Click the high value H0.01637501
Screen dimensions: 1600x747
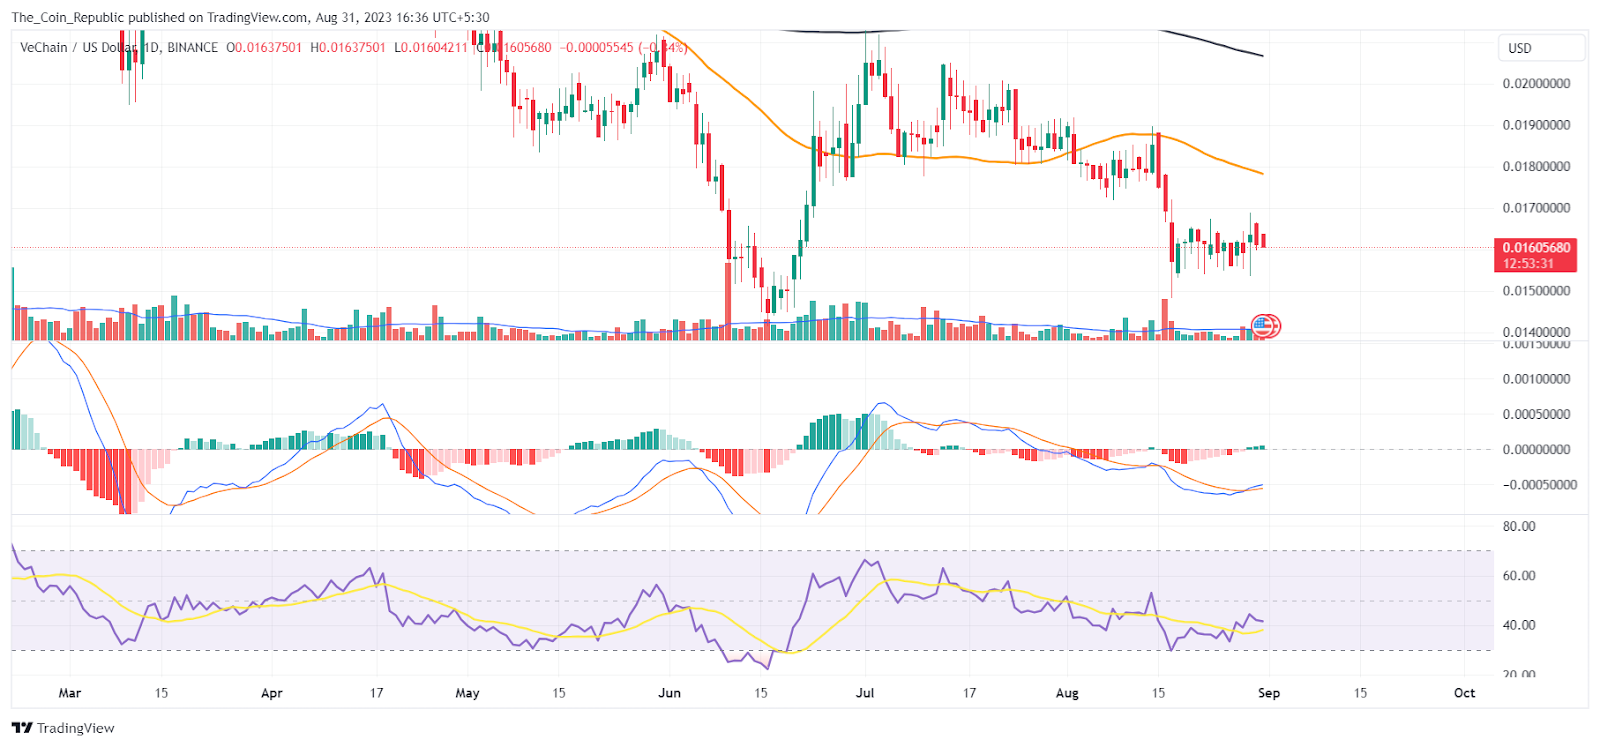[x=348, y=47]
